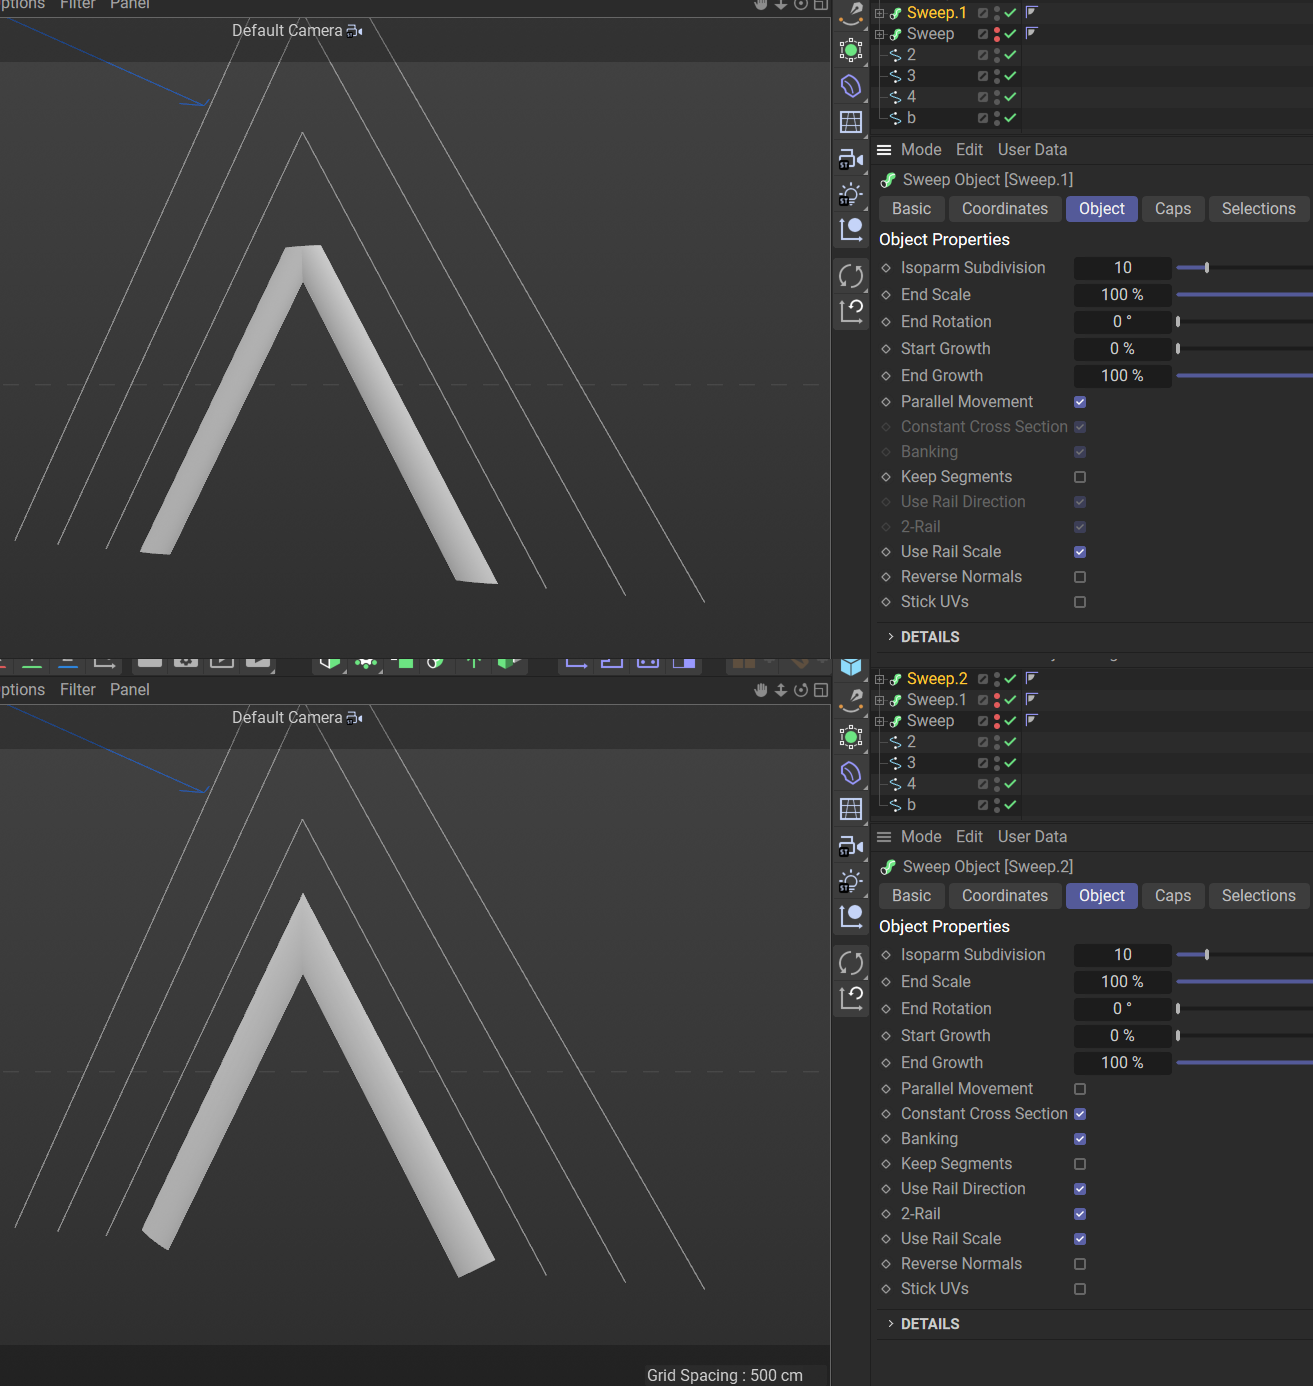Expand the Sweep.2 object tree node

880,679
